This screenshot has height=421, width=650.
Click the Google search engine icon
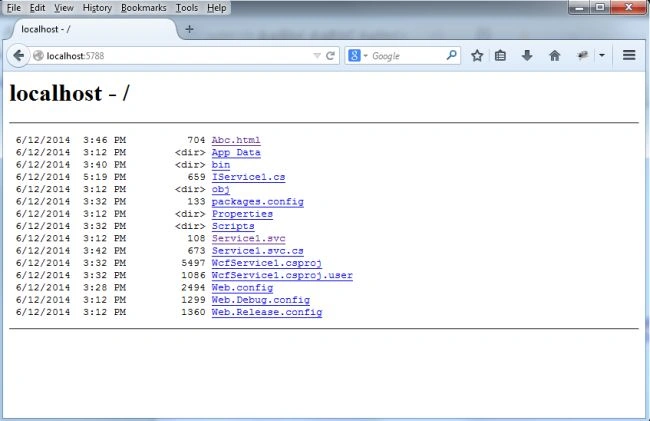[x=354, y=56]
